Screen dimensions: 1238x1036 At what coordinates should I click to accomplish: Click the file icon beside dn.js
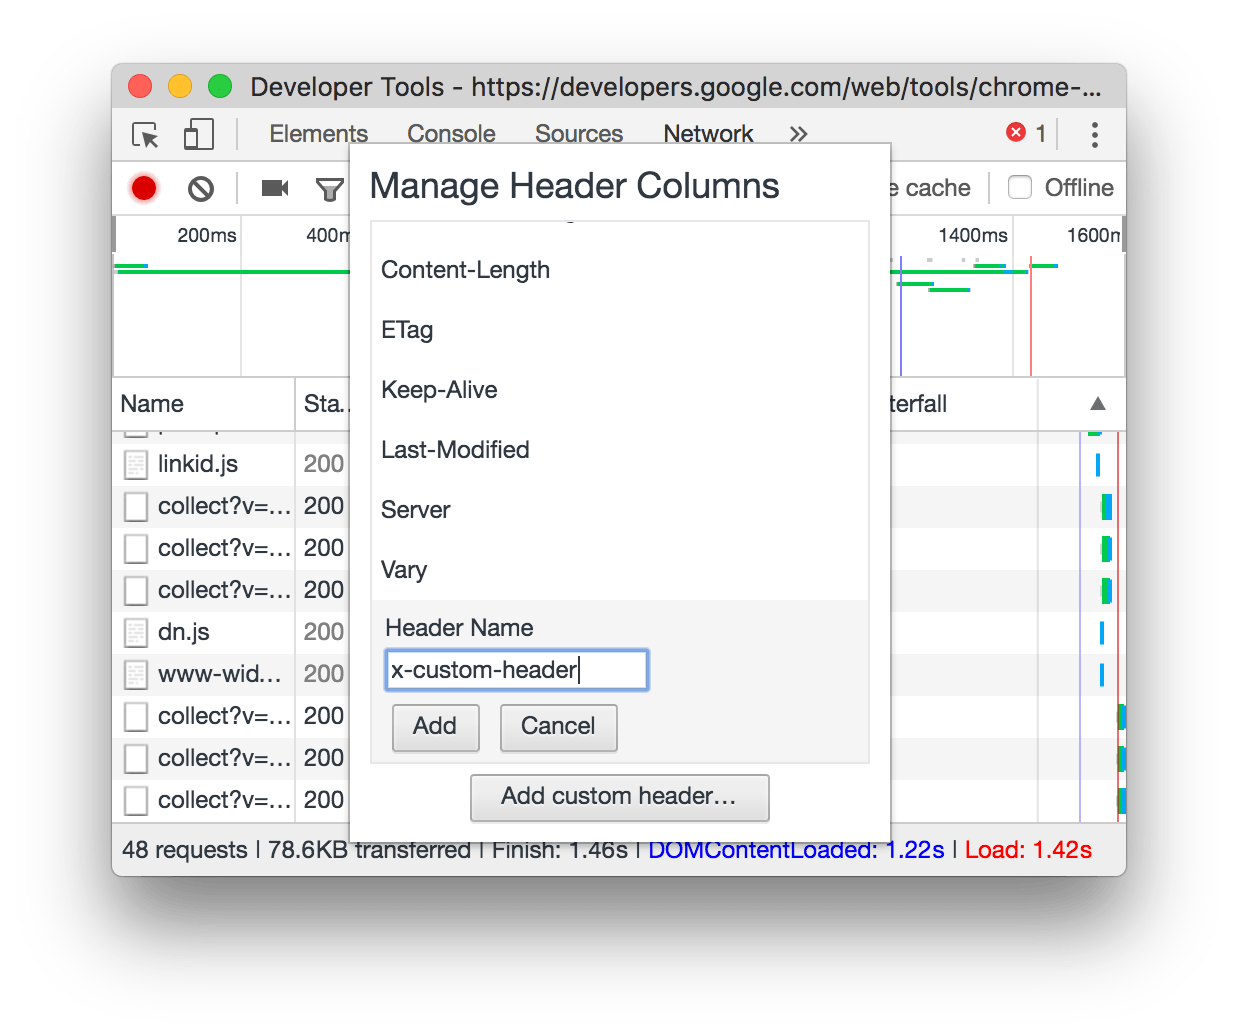[x=135, y=632]
